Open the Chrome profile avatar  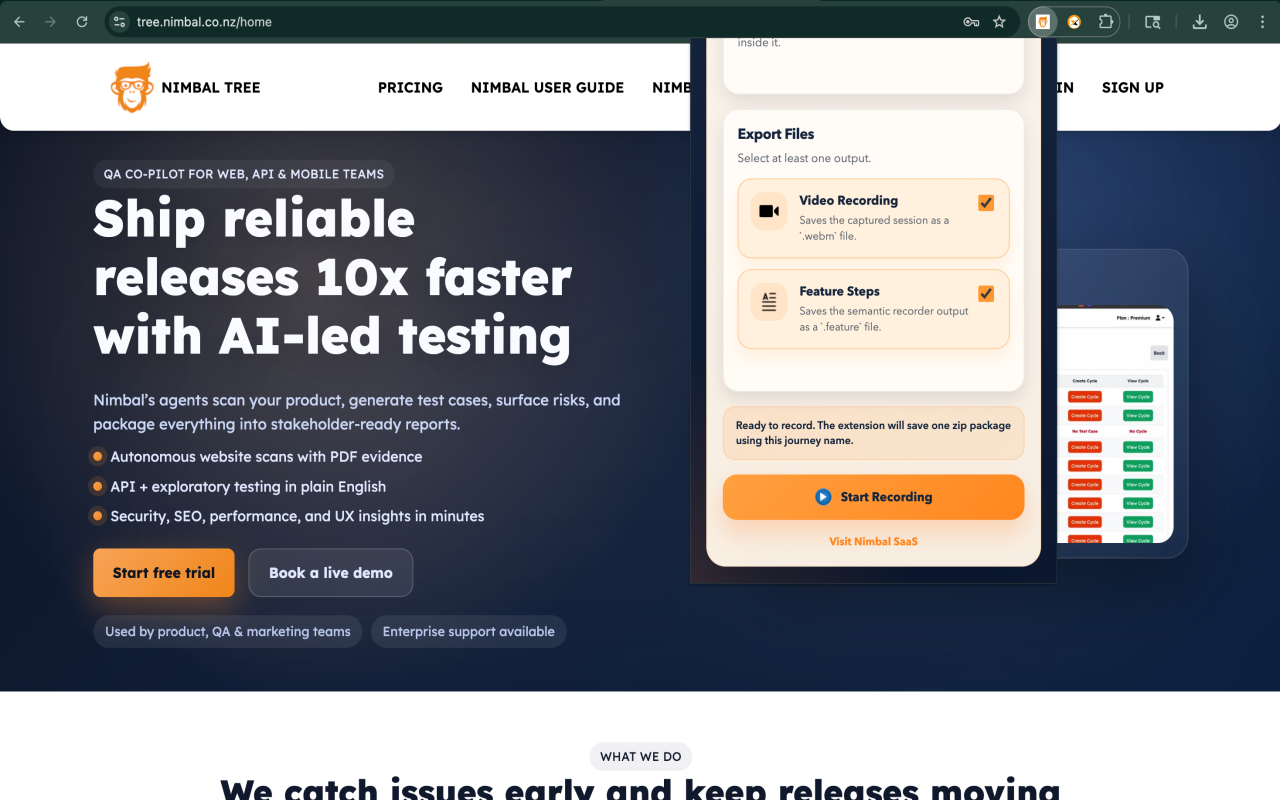[x=1231, y=21]
